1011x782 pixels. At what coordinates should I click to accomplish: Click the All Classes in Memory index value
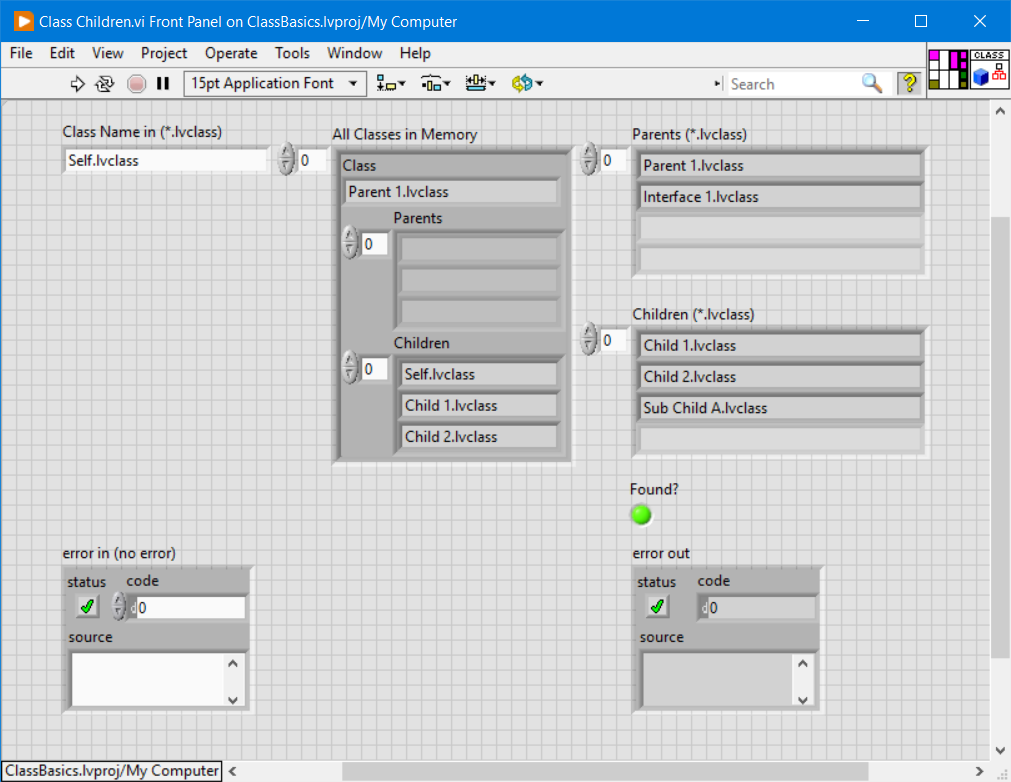[x=312, y=160]
